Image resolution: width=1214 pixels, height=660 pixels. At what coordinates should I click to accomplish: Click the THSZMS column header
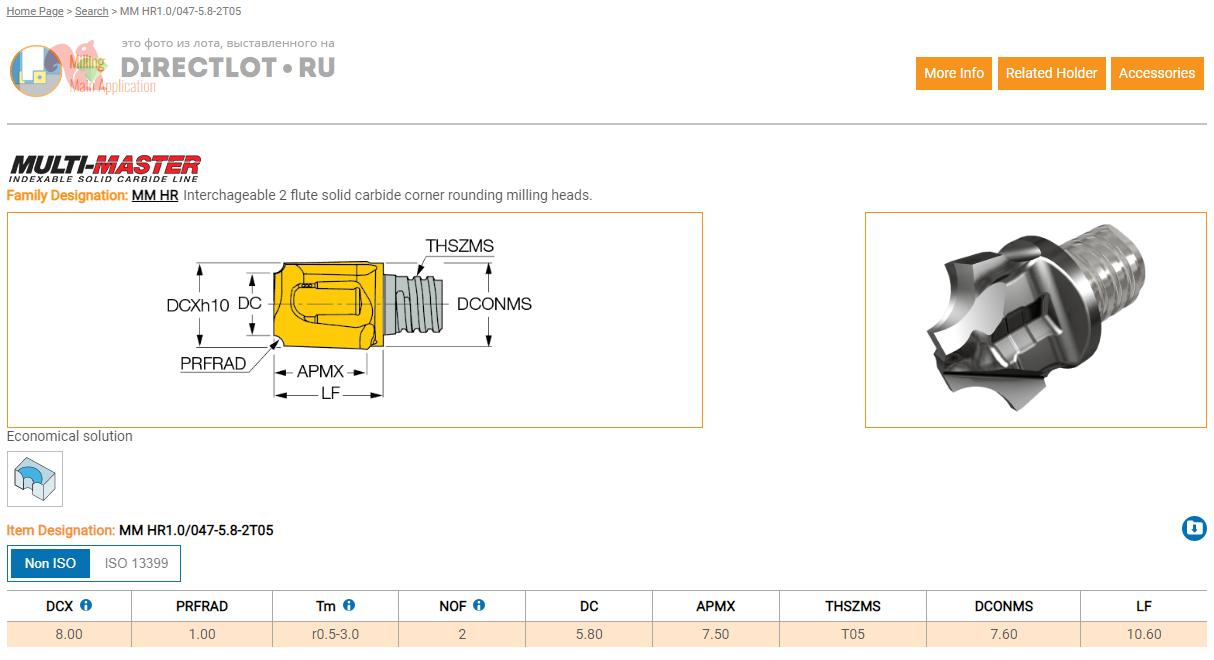pyautogui.click(x=853, y=606)
